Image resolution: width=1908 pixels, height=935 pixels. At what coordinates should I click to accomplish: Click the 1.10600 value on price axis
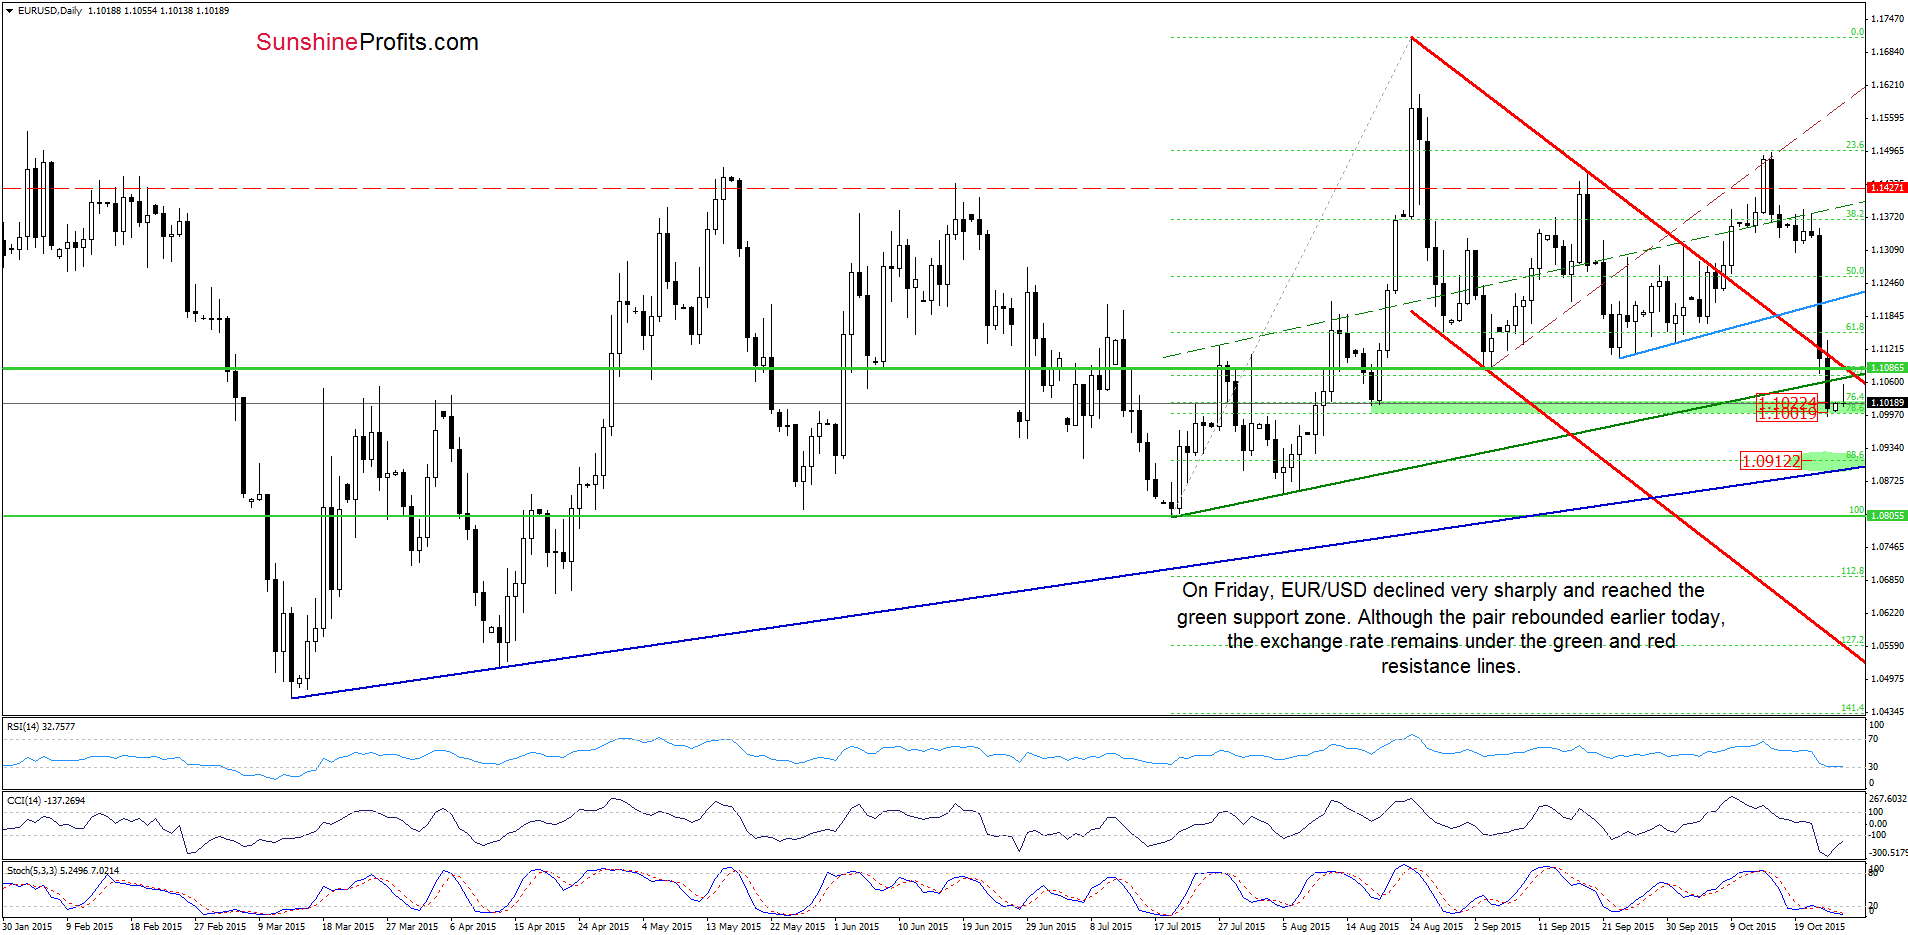pos(1887,382)
